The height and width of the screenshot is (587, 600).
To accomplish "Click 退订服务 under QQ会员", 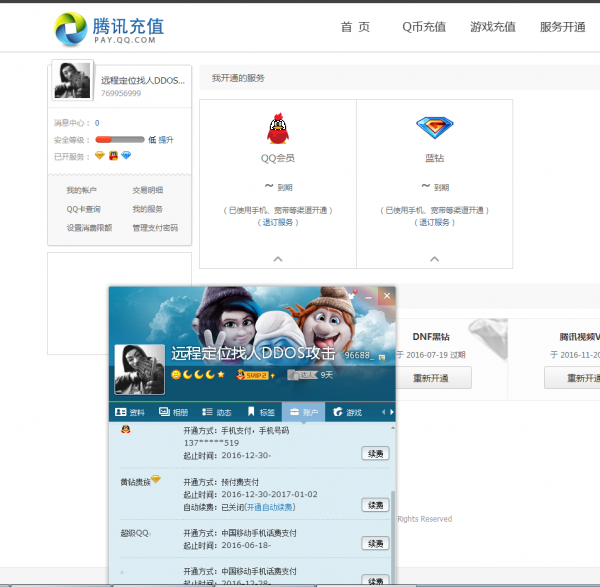I will point(278,222).
